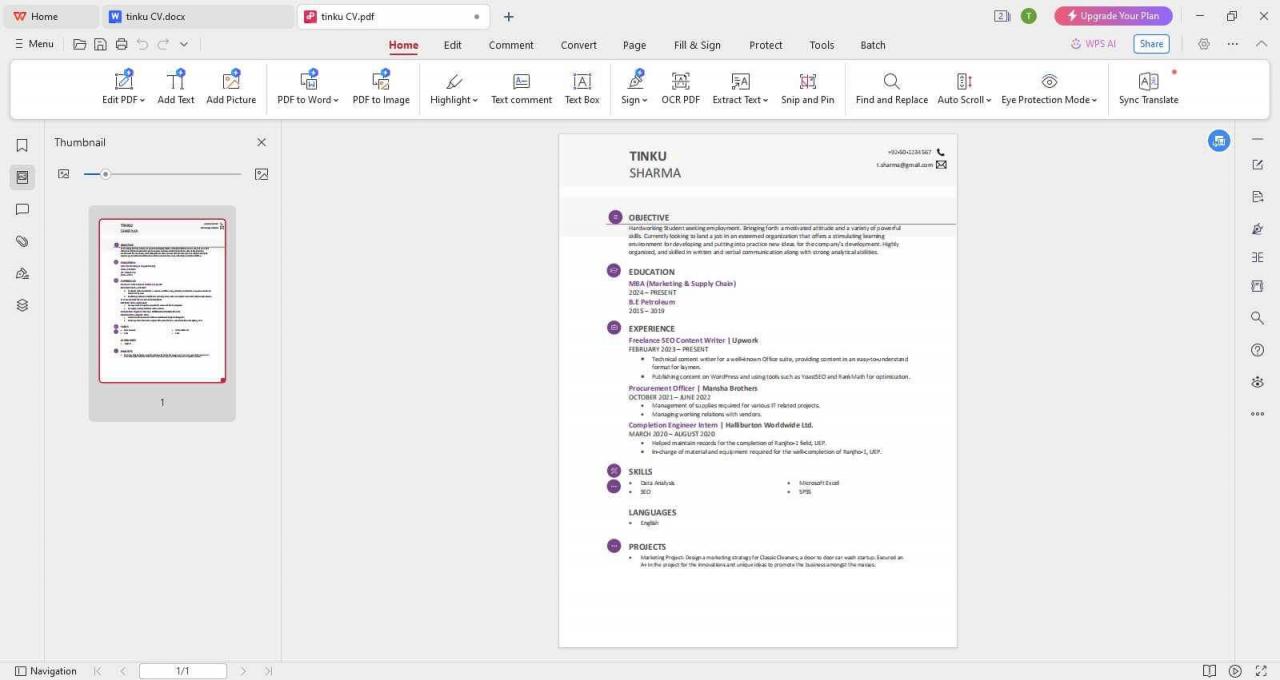Toggle the thumbnail panel sidebar button
Screen dimensions: 1280x680
22,177
